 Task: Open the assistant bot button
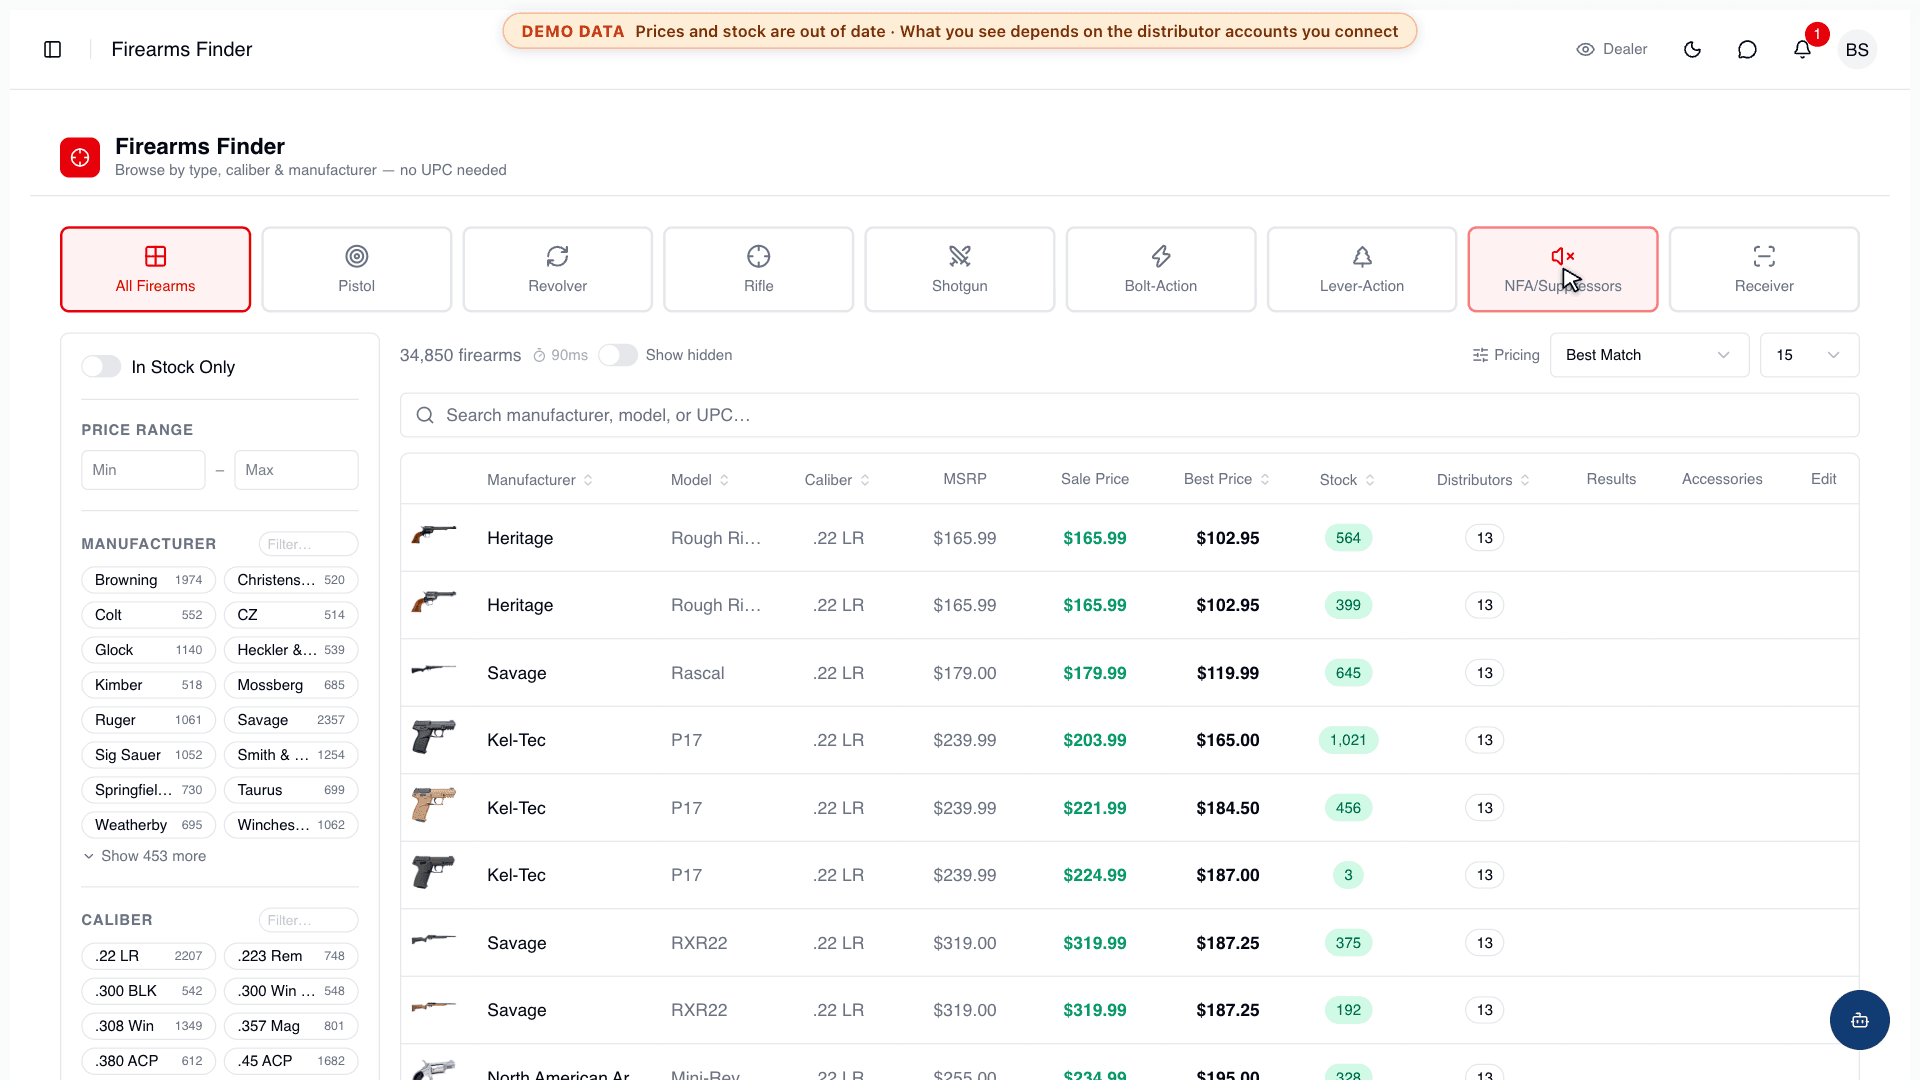(x=1859, y=1020)
